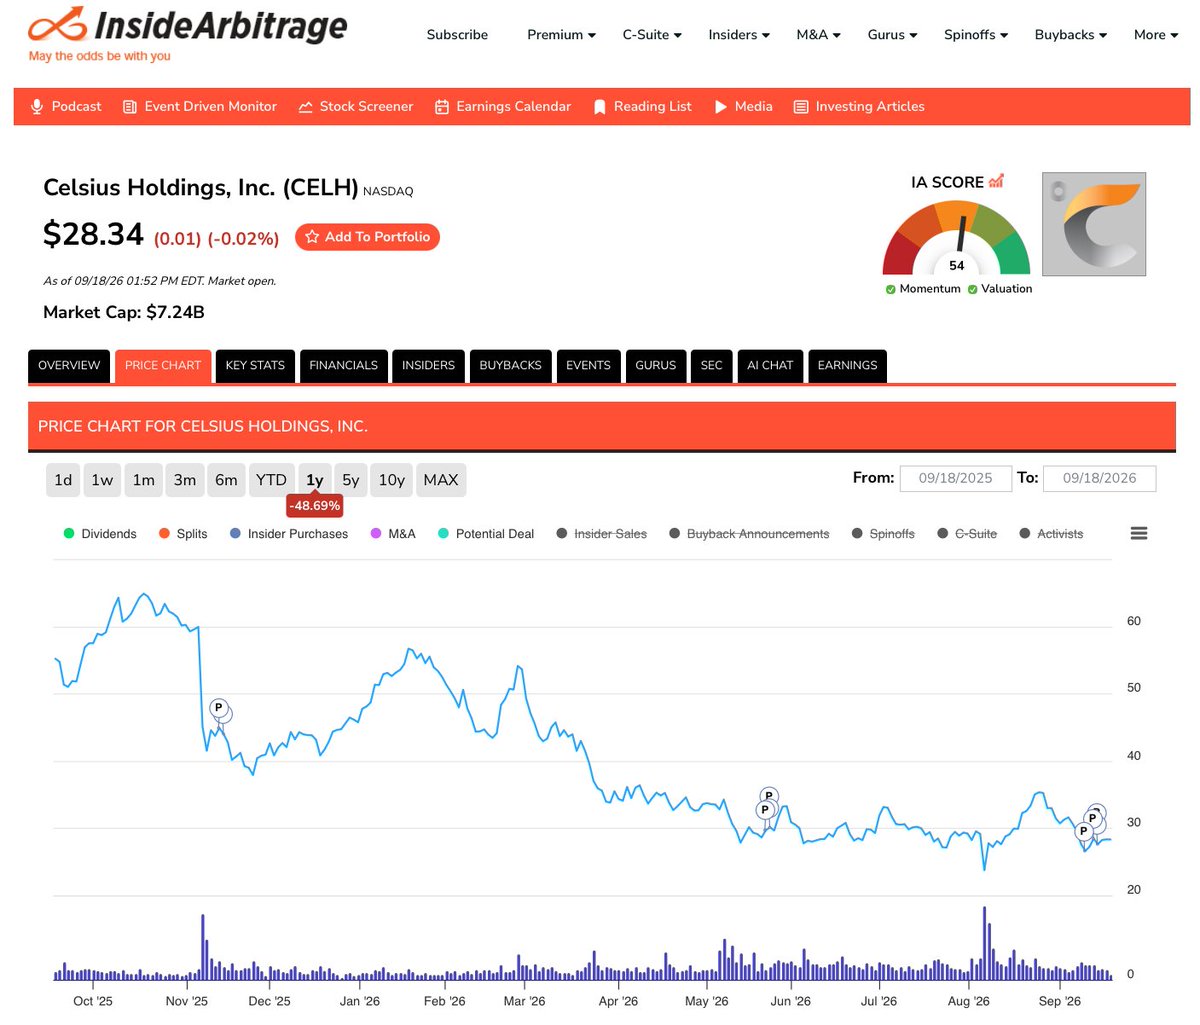Screen dimensions: 1200x1025
Task: Expand the C-Suite navigation dropdown
Action: pos(652,35)
